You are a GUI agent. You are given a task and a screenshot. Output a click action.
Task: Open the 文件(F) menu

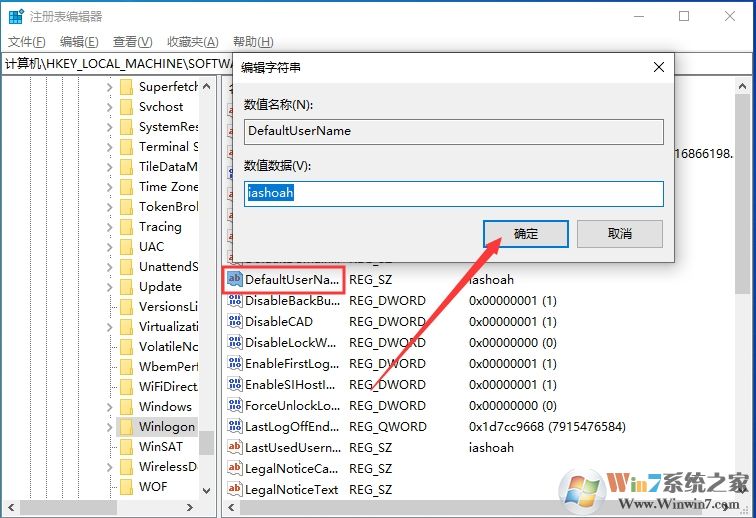click(27, 42)
